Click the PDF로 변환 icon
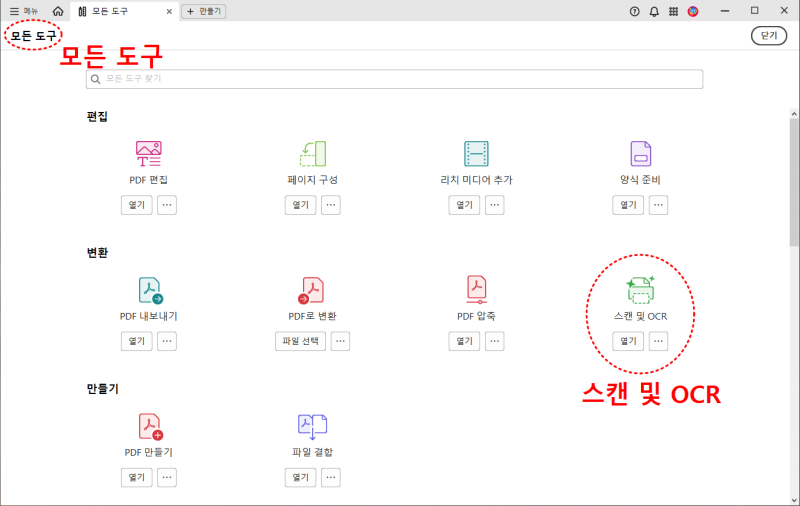The image size is (800, 506). click(311, 290)
